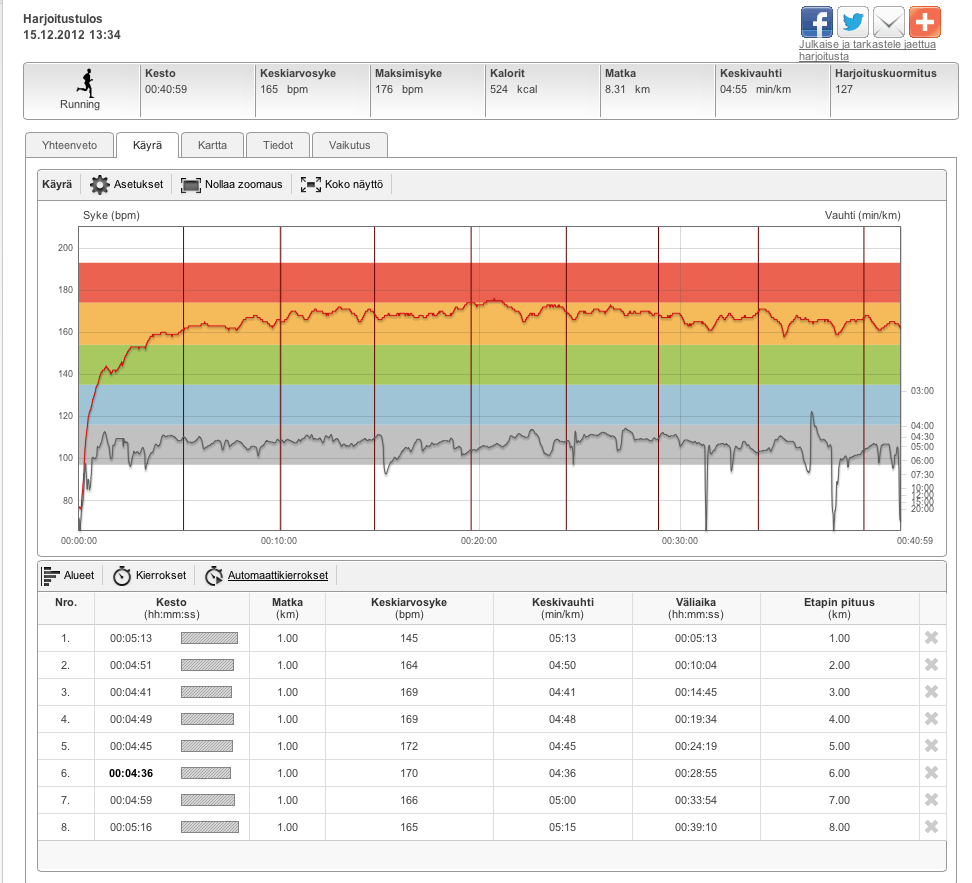Click the Kesto 00:40:59 summary value
The height and width of the screenshot is (883, 972).
point(166,89)
